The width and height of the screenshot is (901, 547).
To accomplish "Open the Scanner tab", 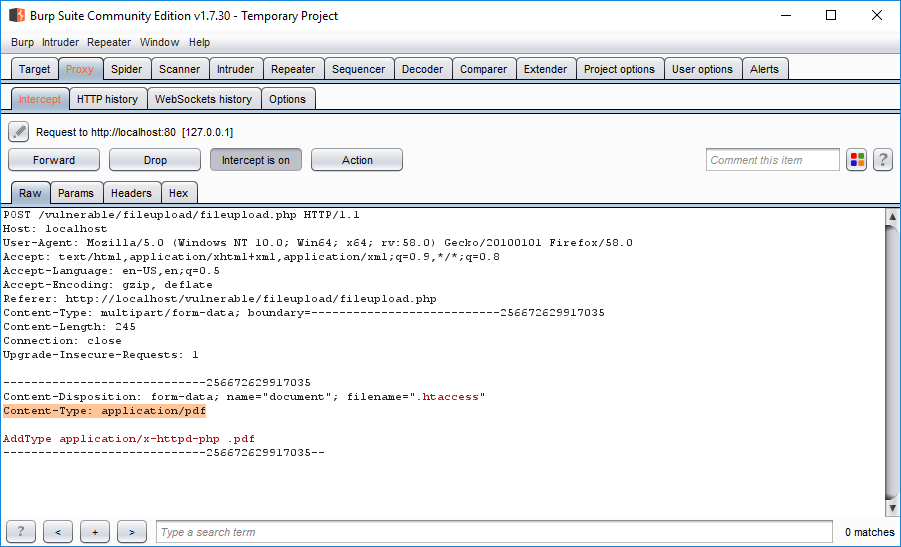I will click(179, 69).
